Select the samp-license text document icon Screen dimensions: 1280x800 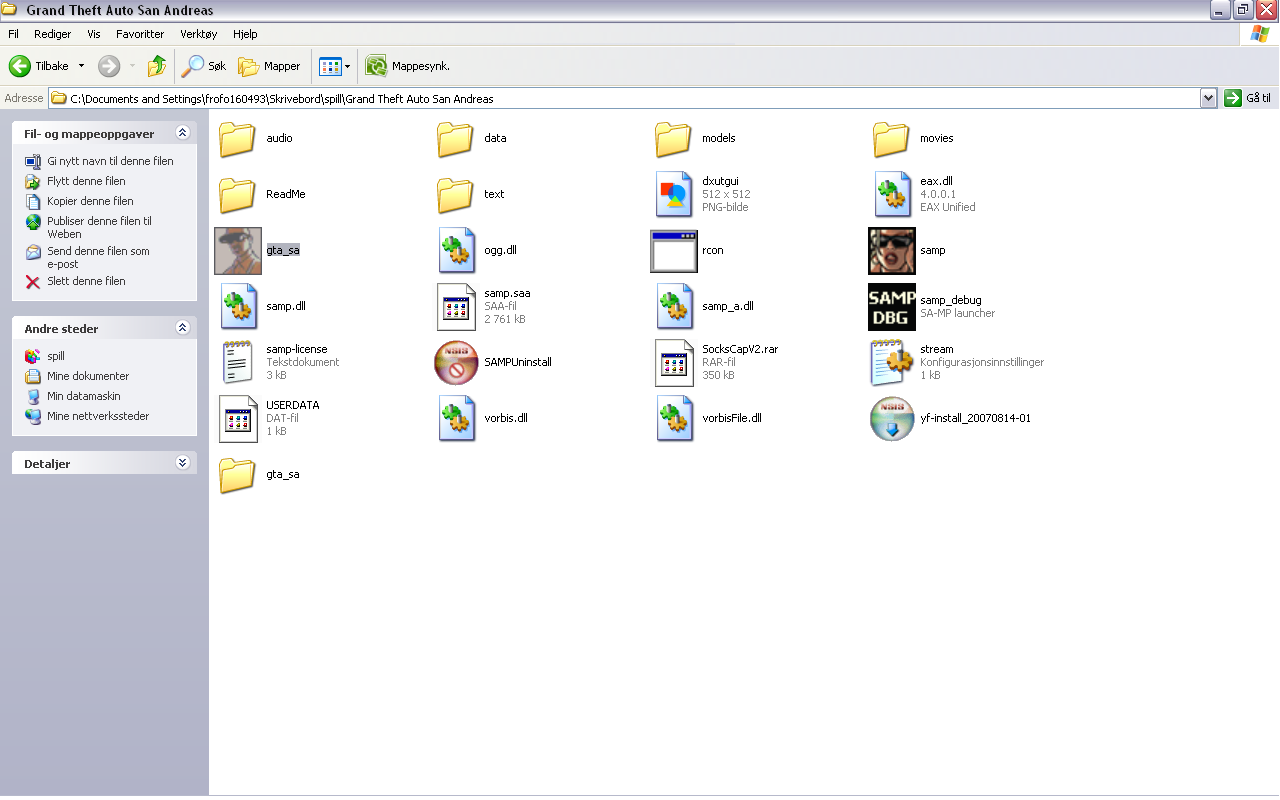pyautogui.click(x=238, y=363)
